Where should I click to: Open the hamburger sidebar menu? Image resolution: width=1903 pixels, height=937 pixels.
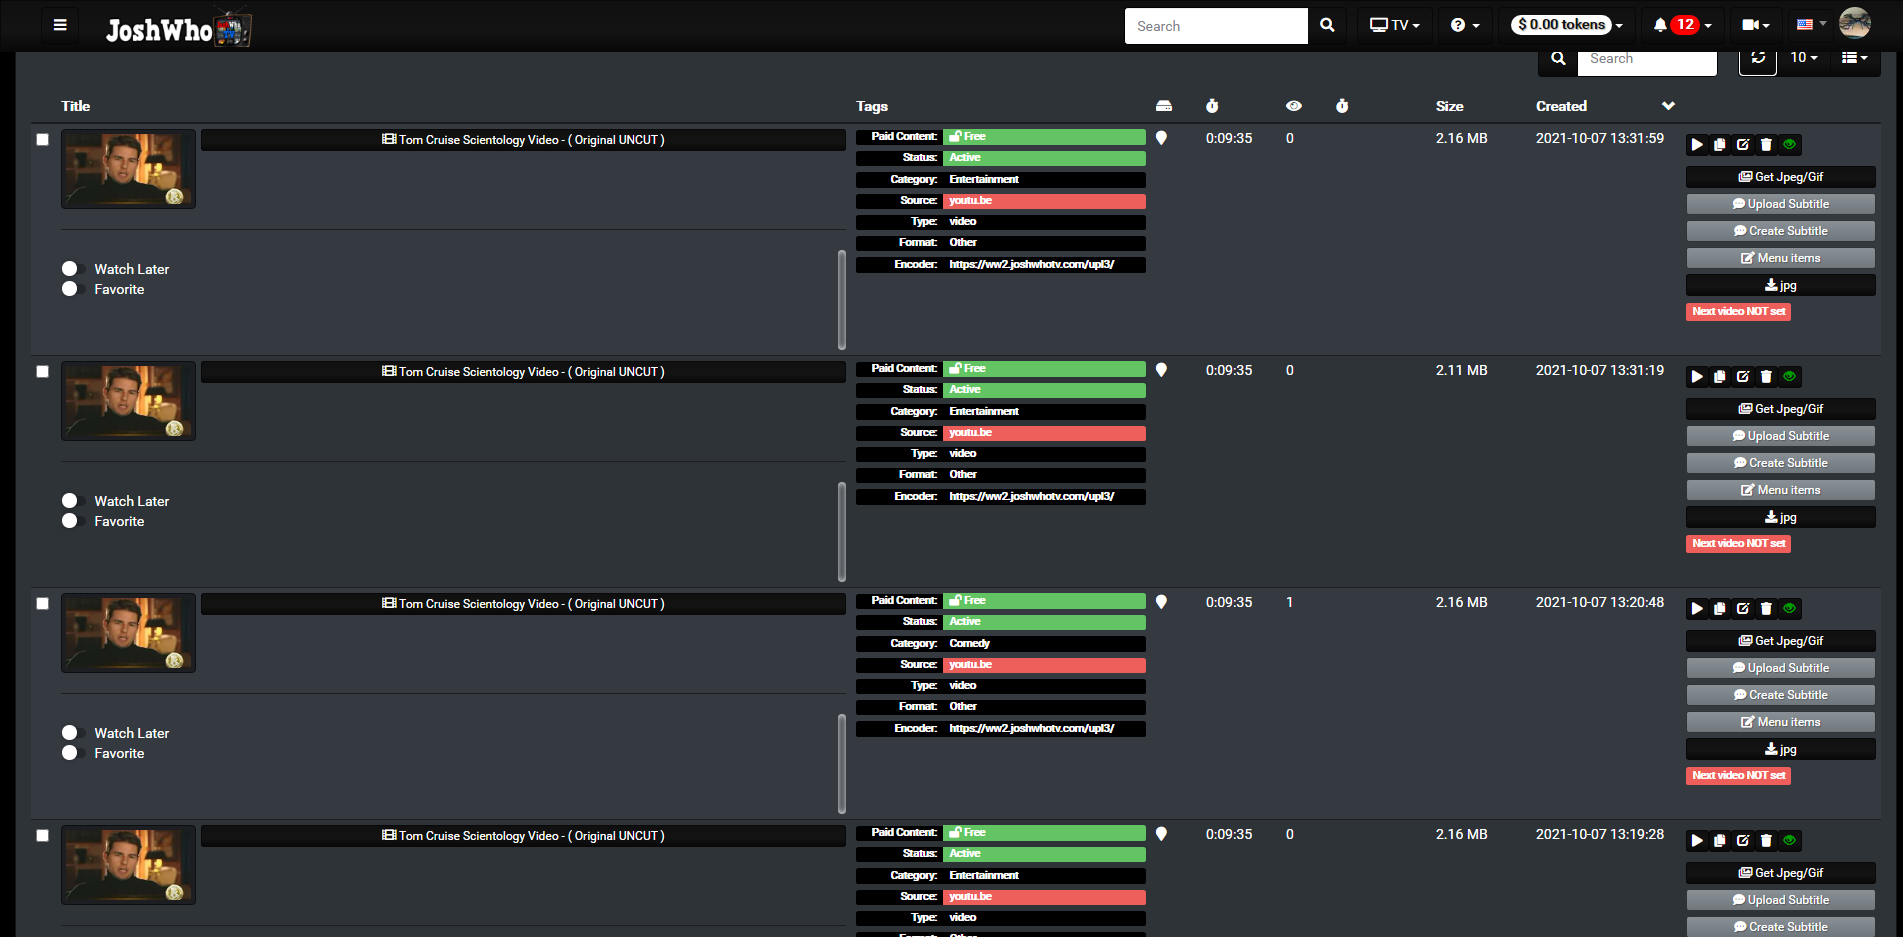point(60,25)
